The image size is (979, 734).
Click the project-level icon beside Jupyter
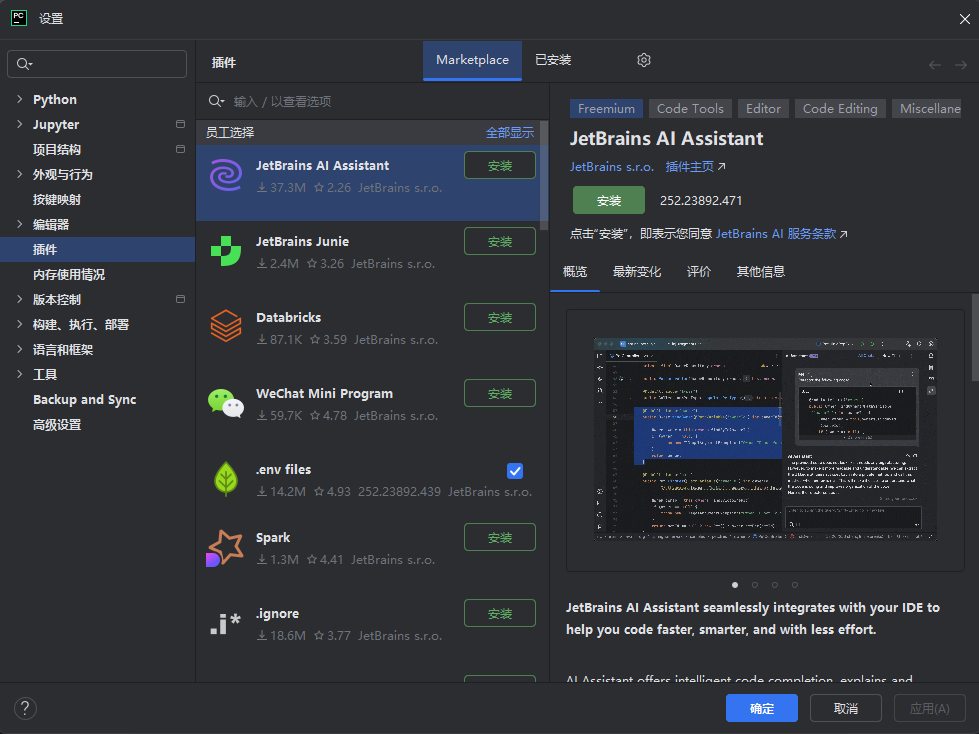180,124
